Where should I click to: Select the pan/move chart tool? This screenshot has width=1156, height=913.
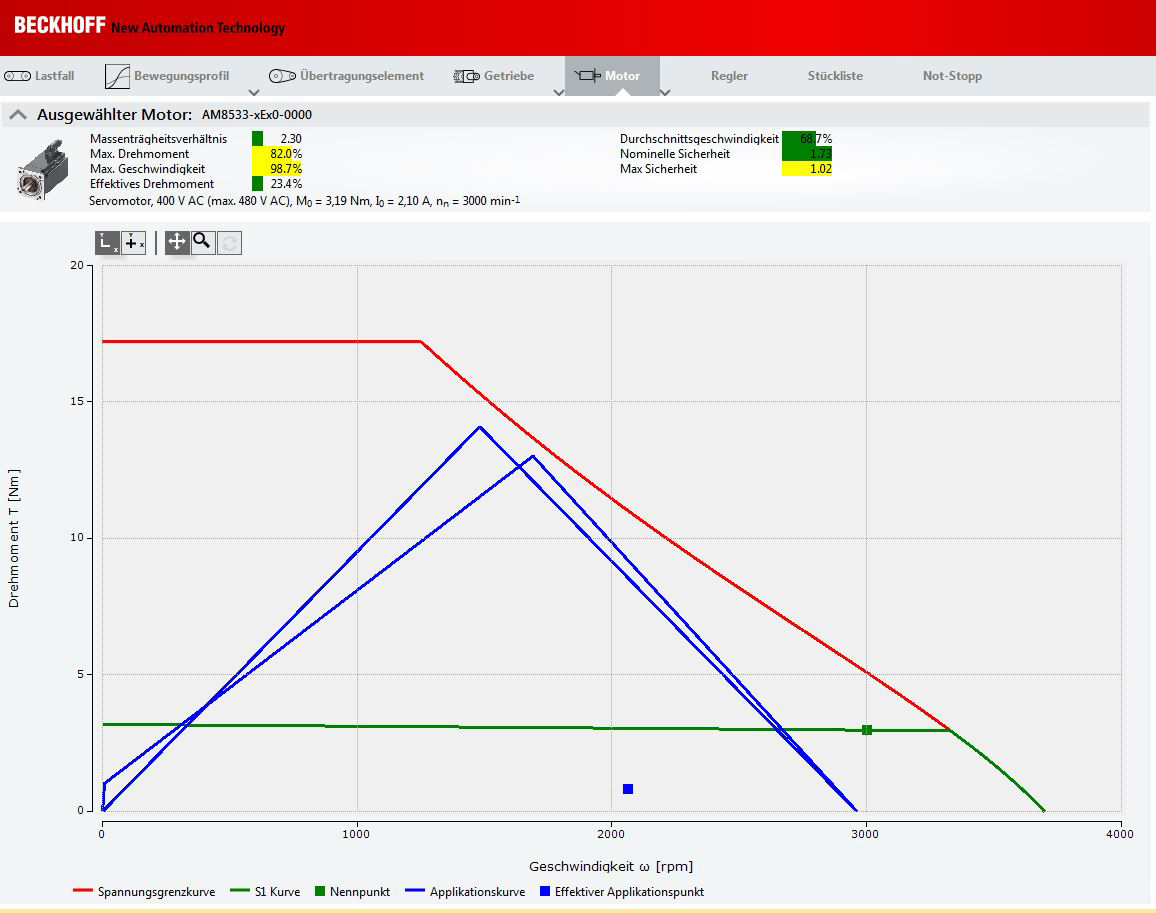pos(177,242)
